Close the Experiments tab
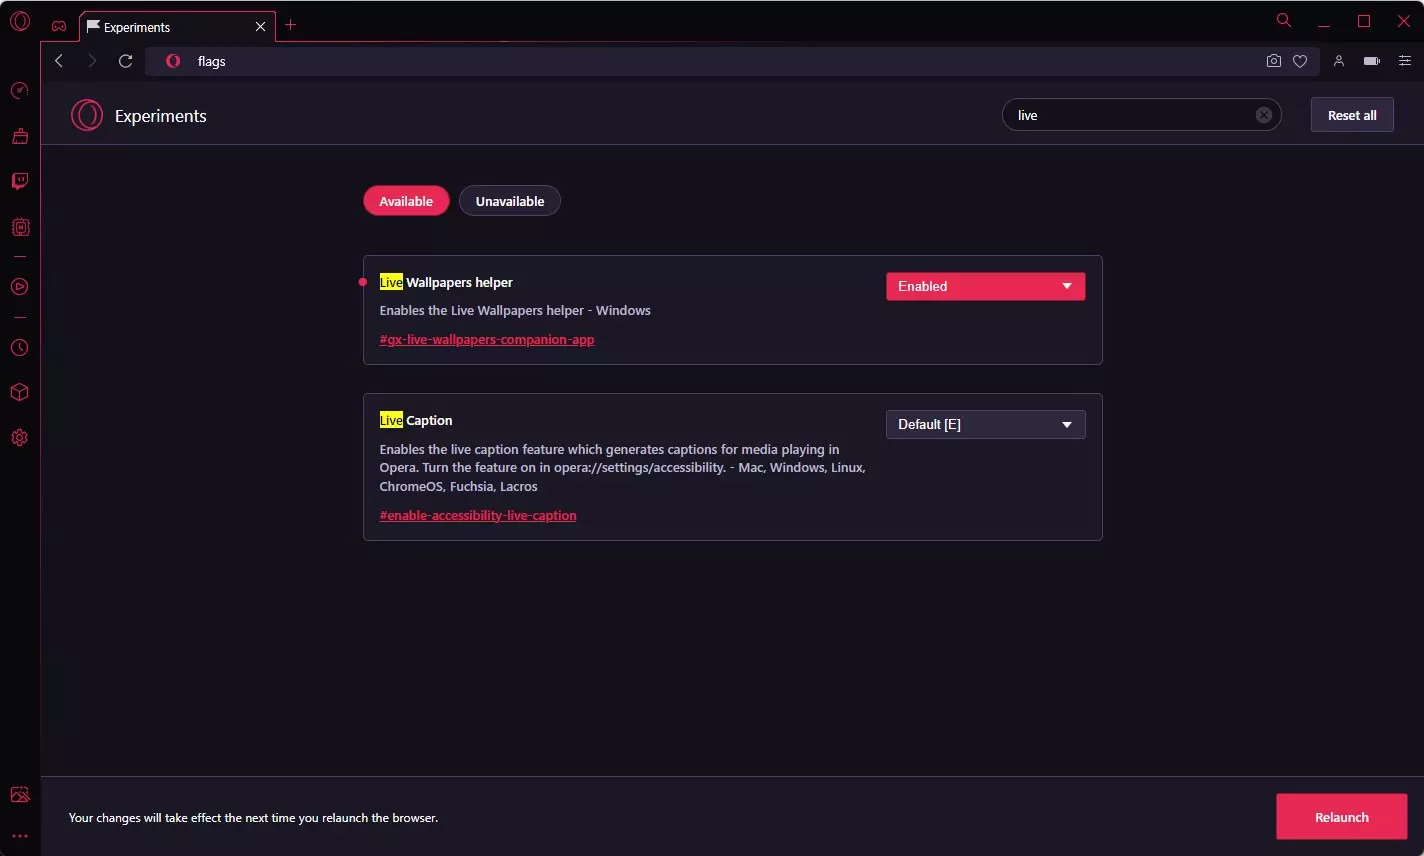1424x856 pixels. coord(260,27)
